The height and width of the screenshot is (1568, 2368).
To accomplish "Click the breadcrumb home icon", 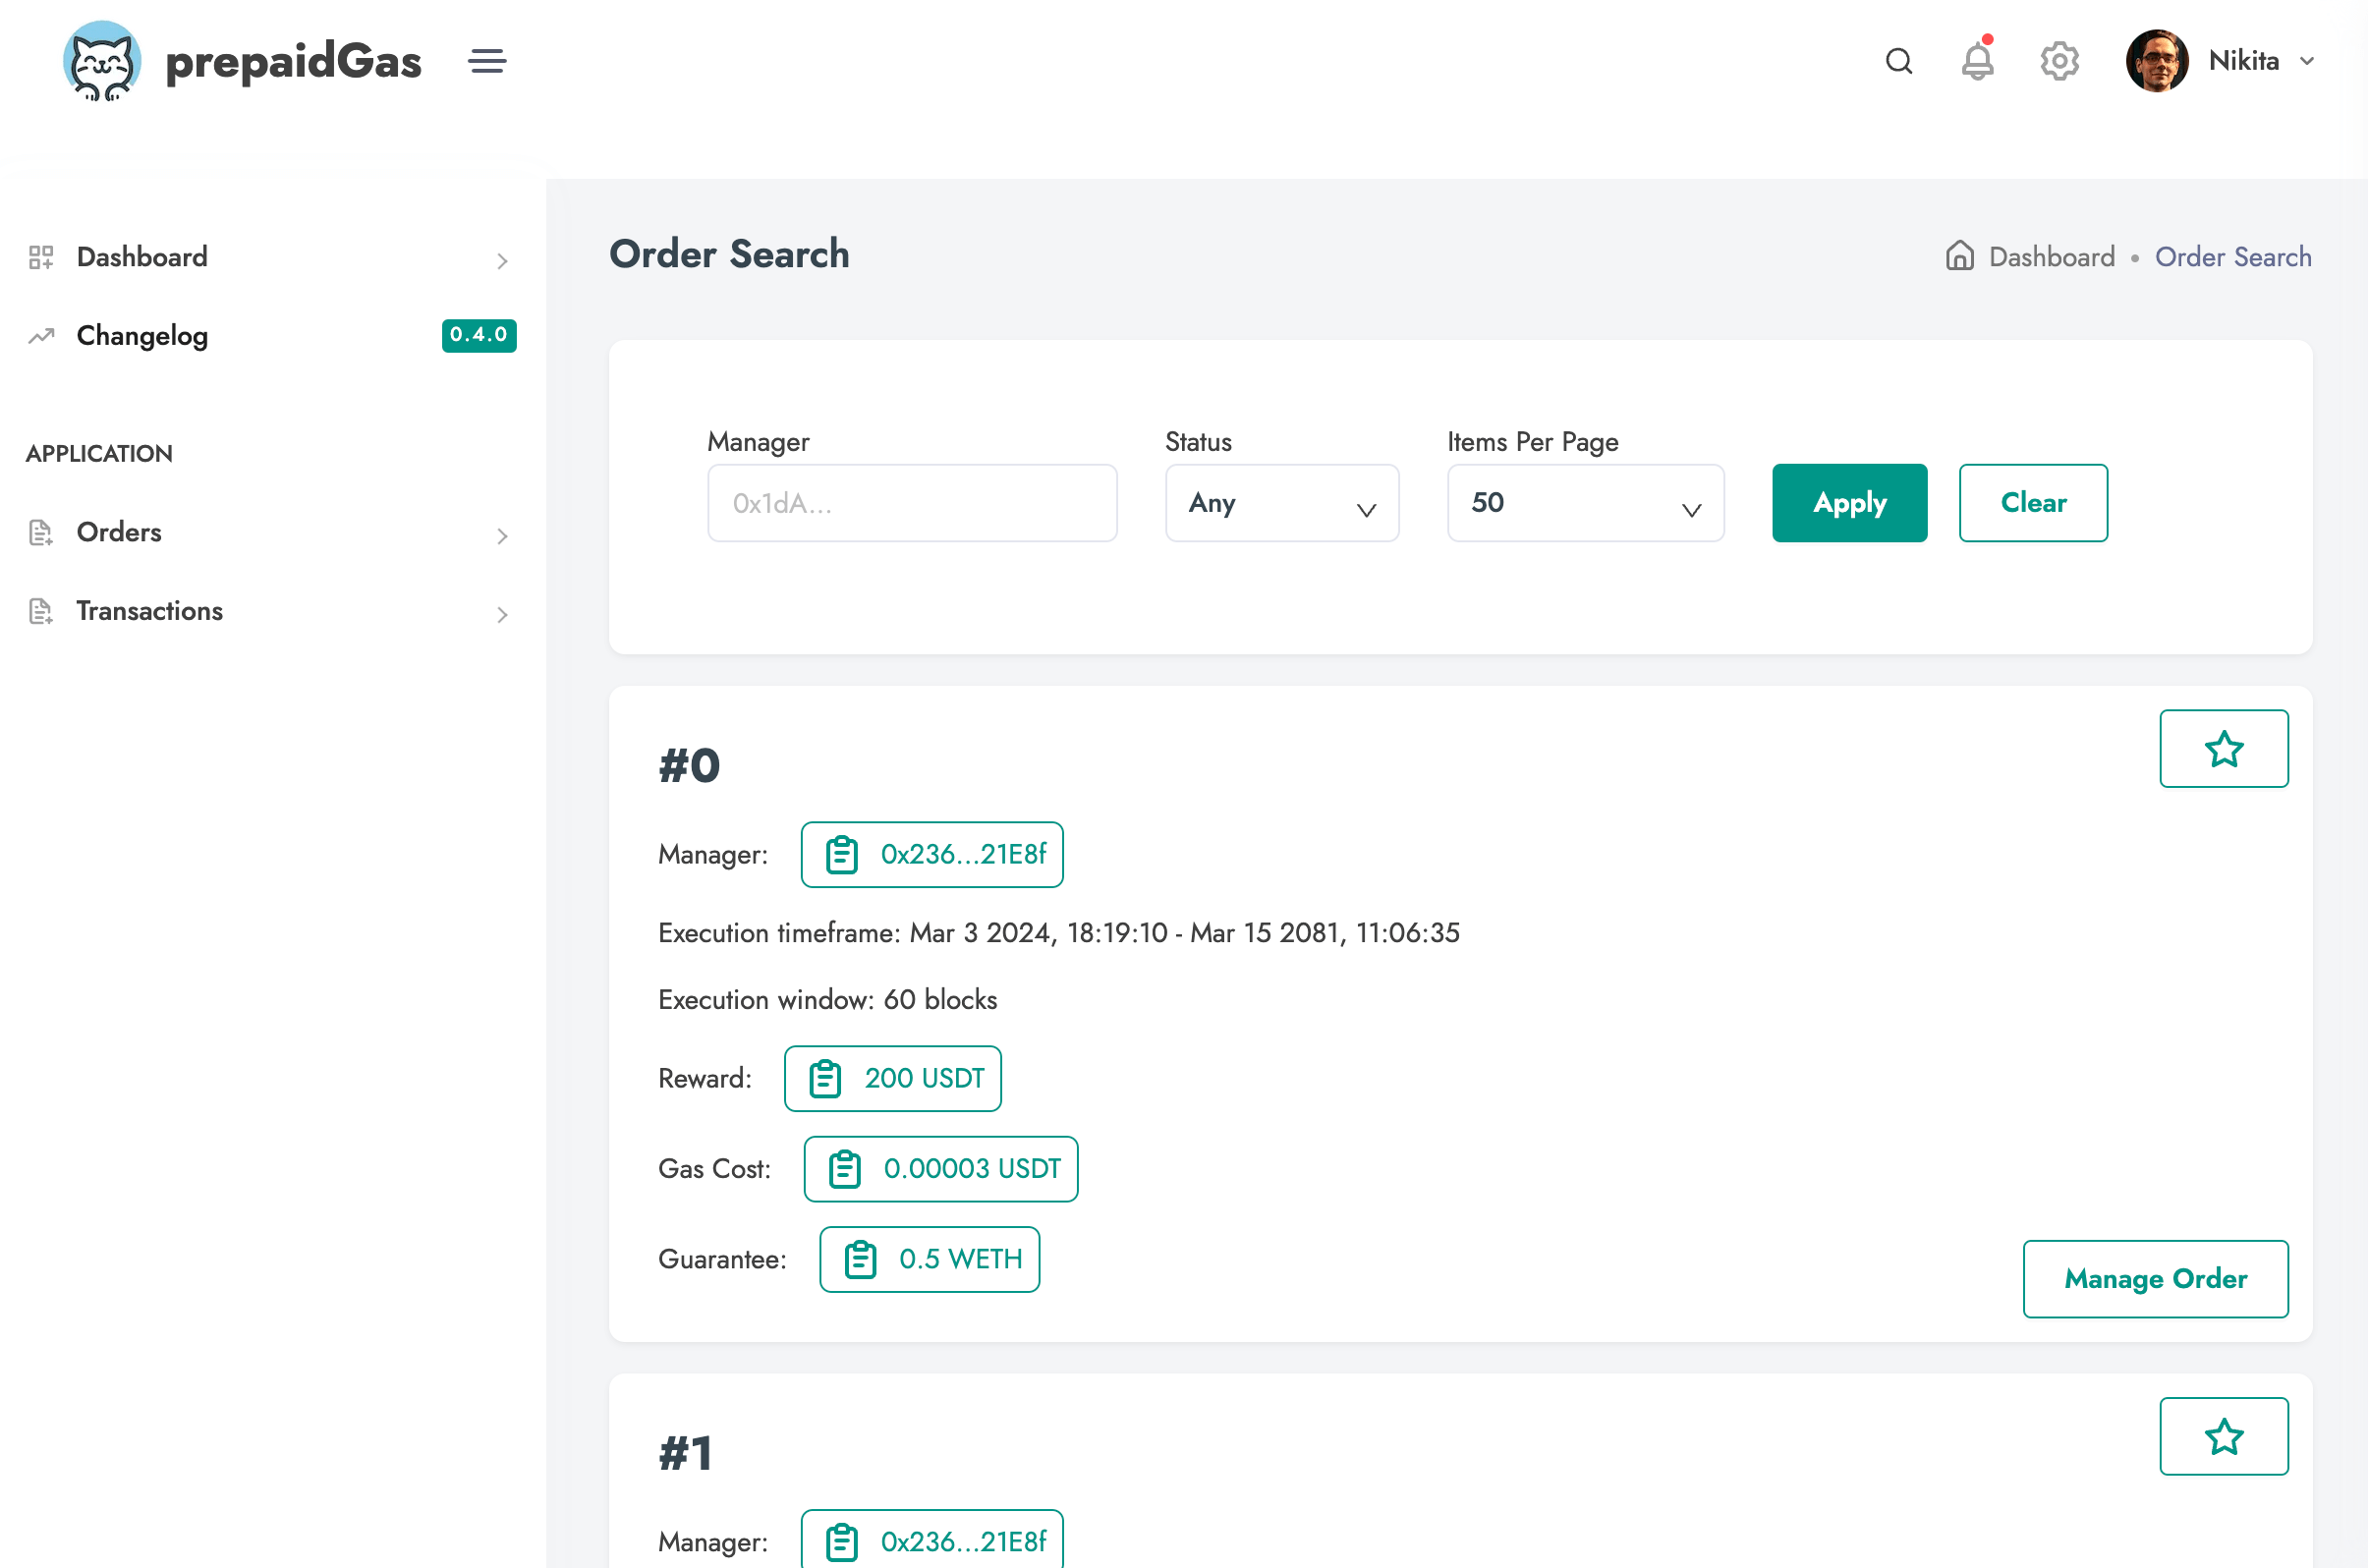I will coord(1959,256).
